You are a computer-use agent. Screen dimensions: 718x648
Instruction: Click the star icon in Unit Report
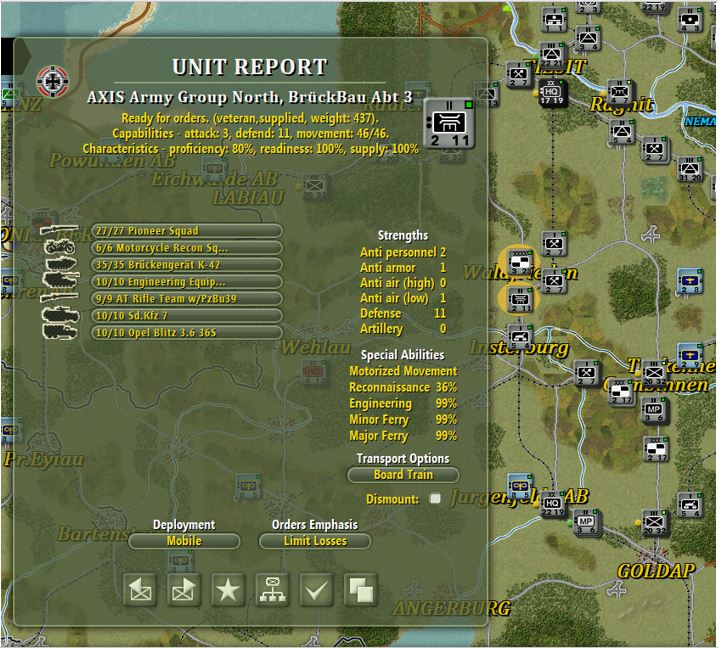tap(228, 589)
